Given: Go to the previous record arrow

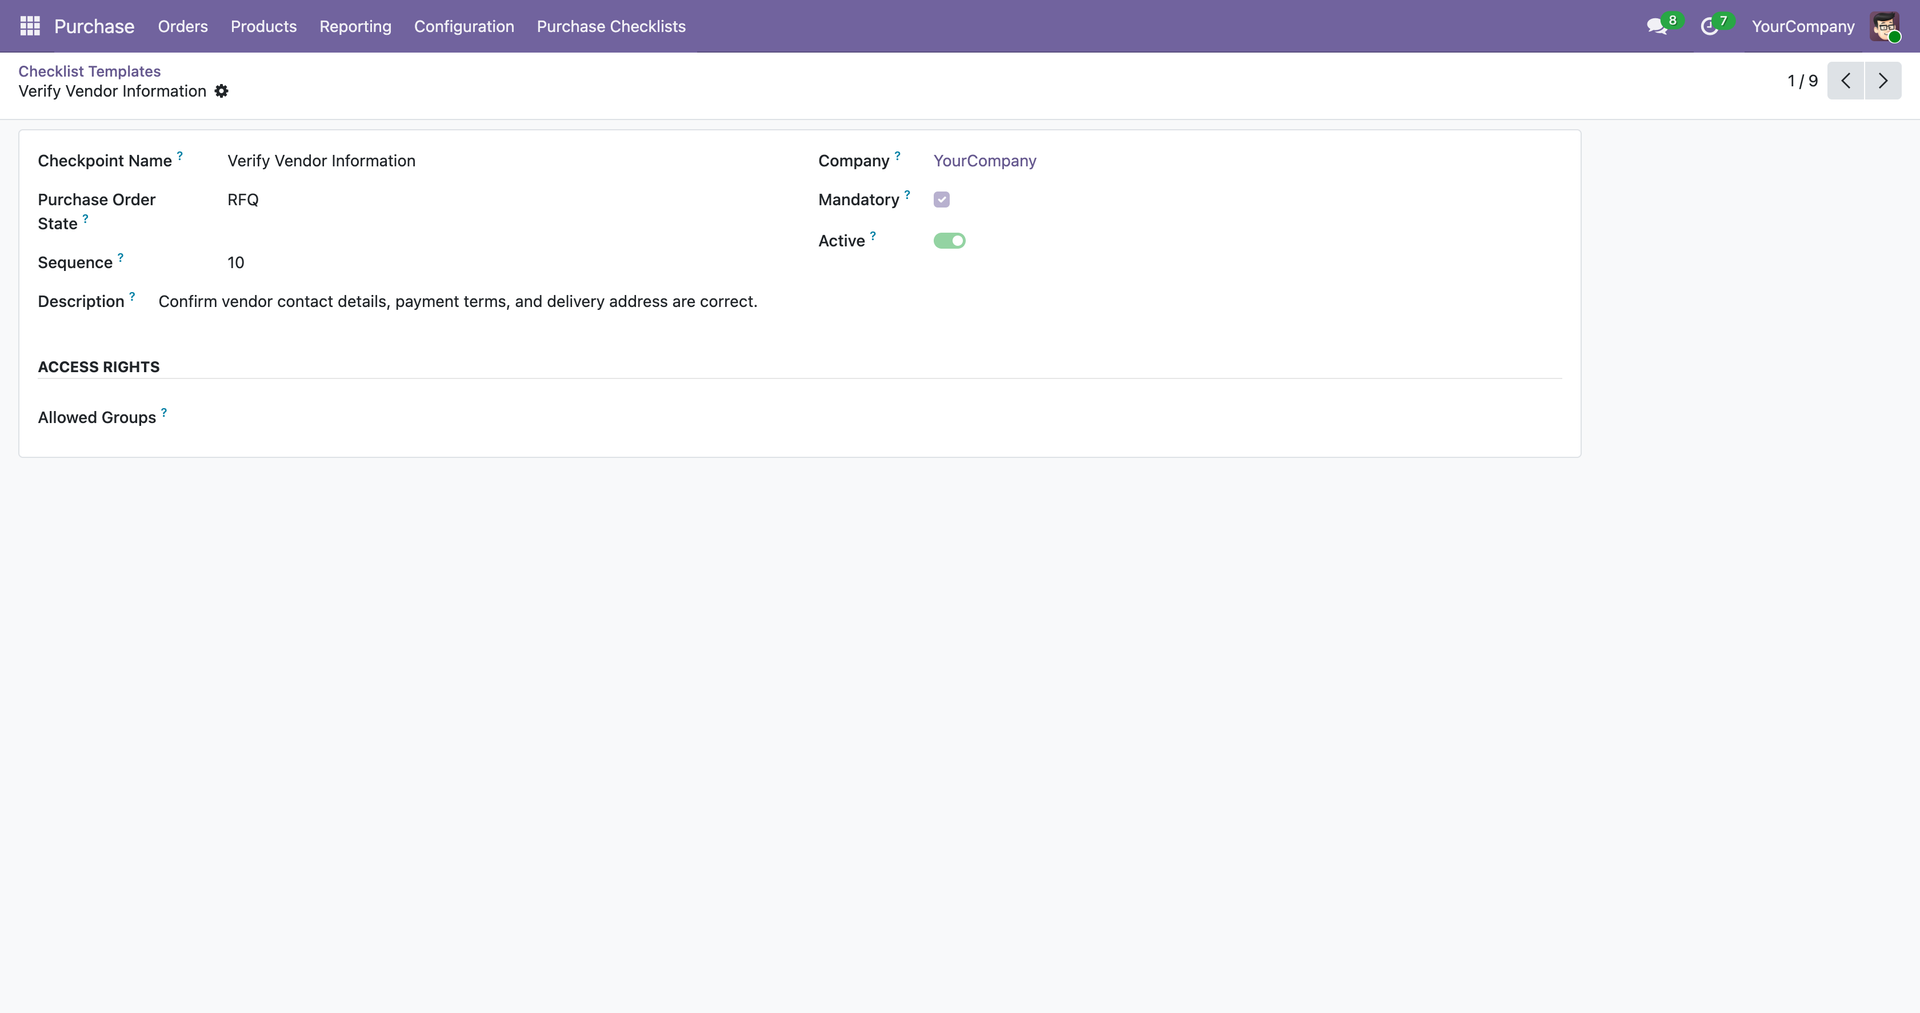Looking at the screenshot, I should tap(1846, 81).
